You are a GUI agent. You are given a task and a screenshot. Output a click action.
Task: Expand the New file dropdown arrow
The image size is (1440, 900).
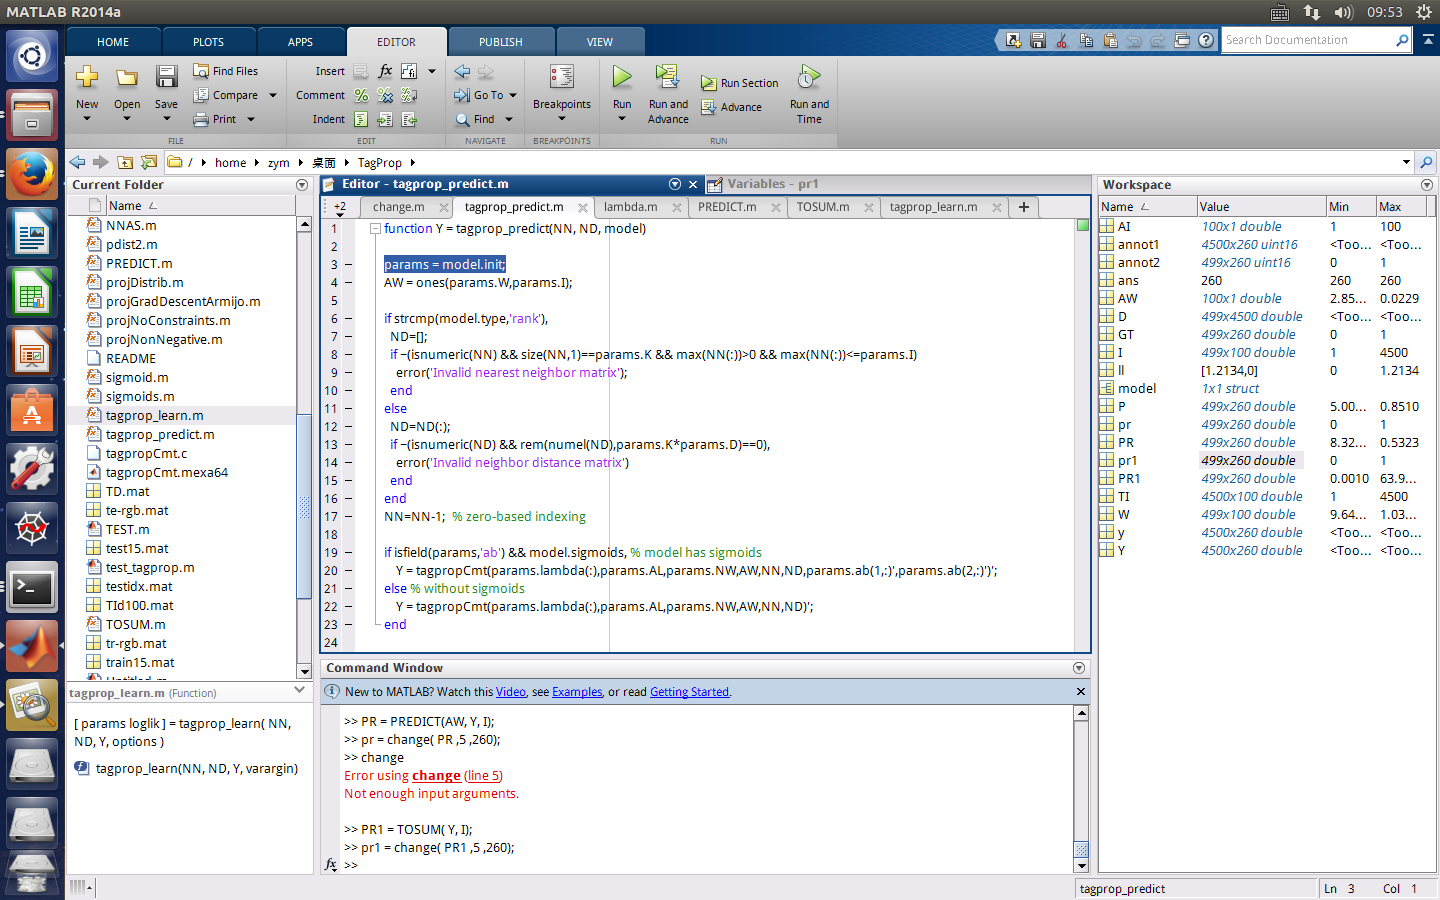click(87, 119)
